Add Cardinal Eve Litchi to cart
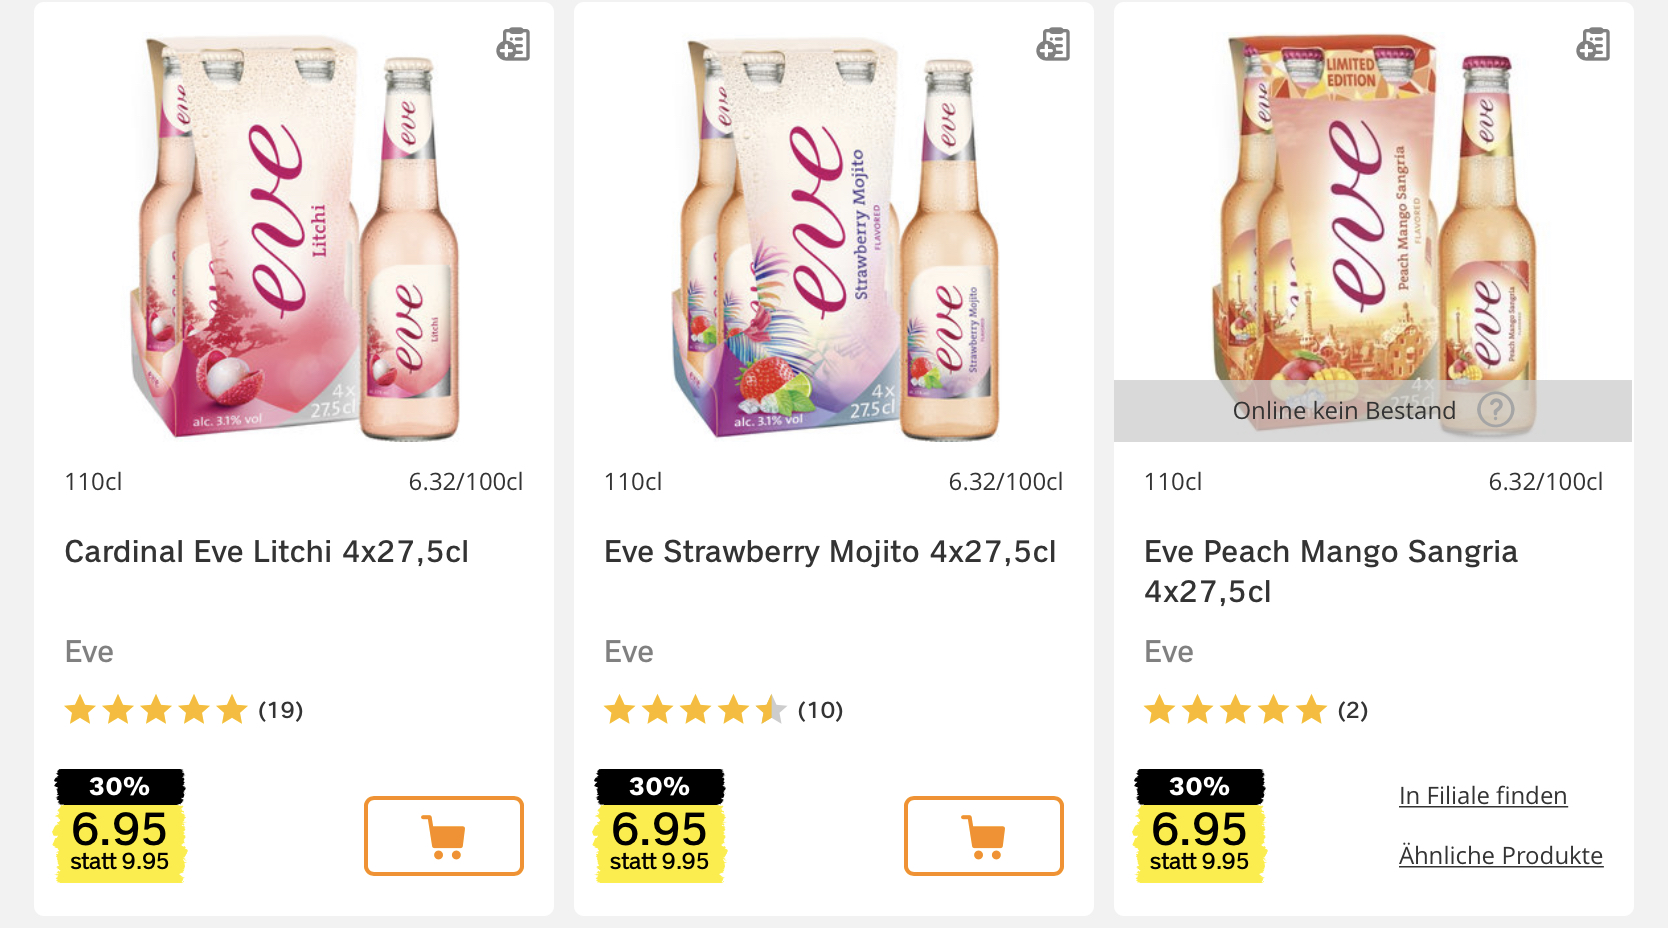This screenshot has height=928, width=1668. click(x=443, y=836)
